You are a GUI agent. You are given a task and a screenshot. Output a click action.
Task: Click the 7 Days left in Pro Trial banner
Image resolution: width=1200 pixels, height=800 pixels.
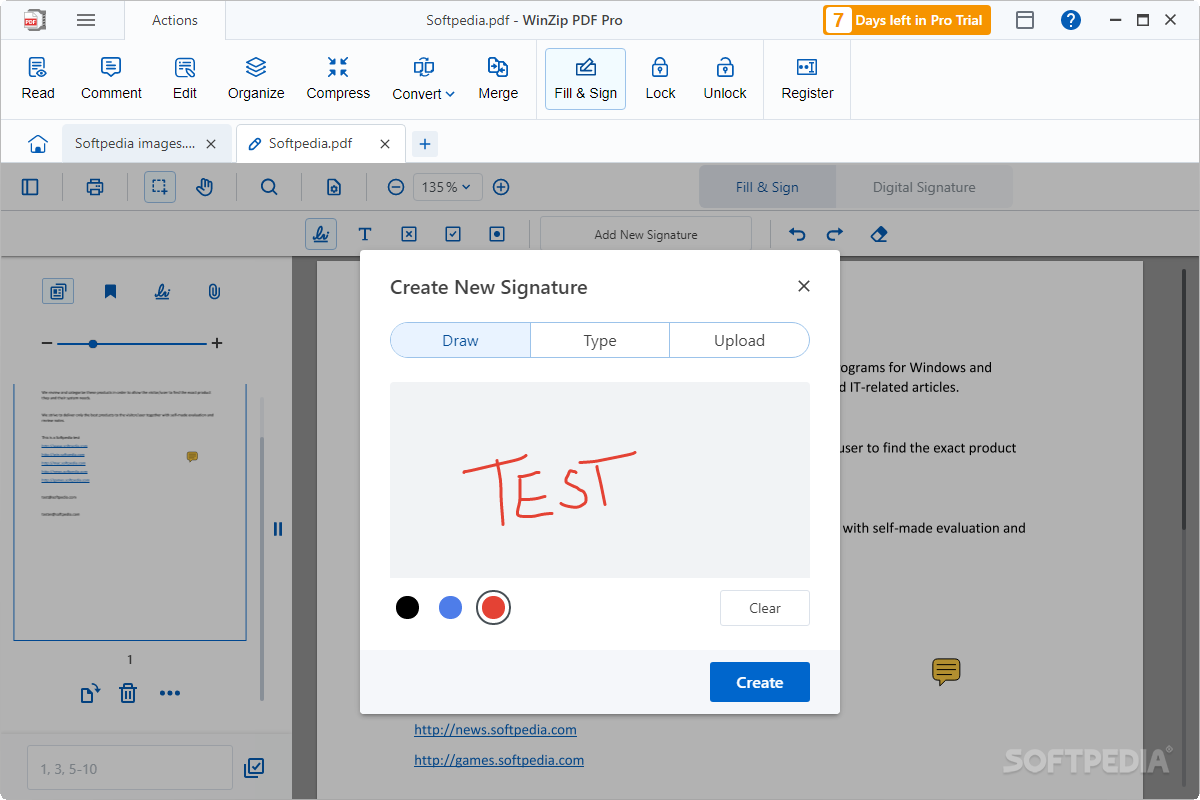(907, 20)
